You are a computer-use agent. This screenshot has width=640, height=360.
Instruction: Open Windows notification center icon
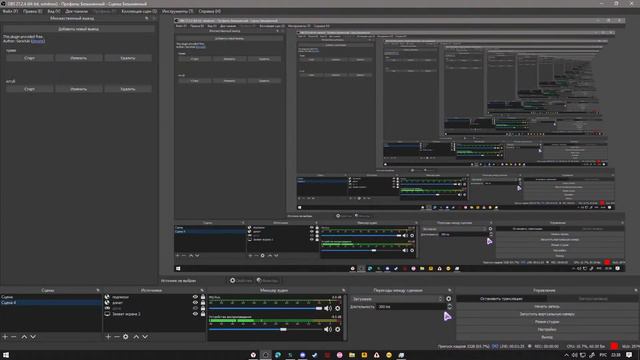(x=629, y=355)
